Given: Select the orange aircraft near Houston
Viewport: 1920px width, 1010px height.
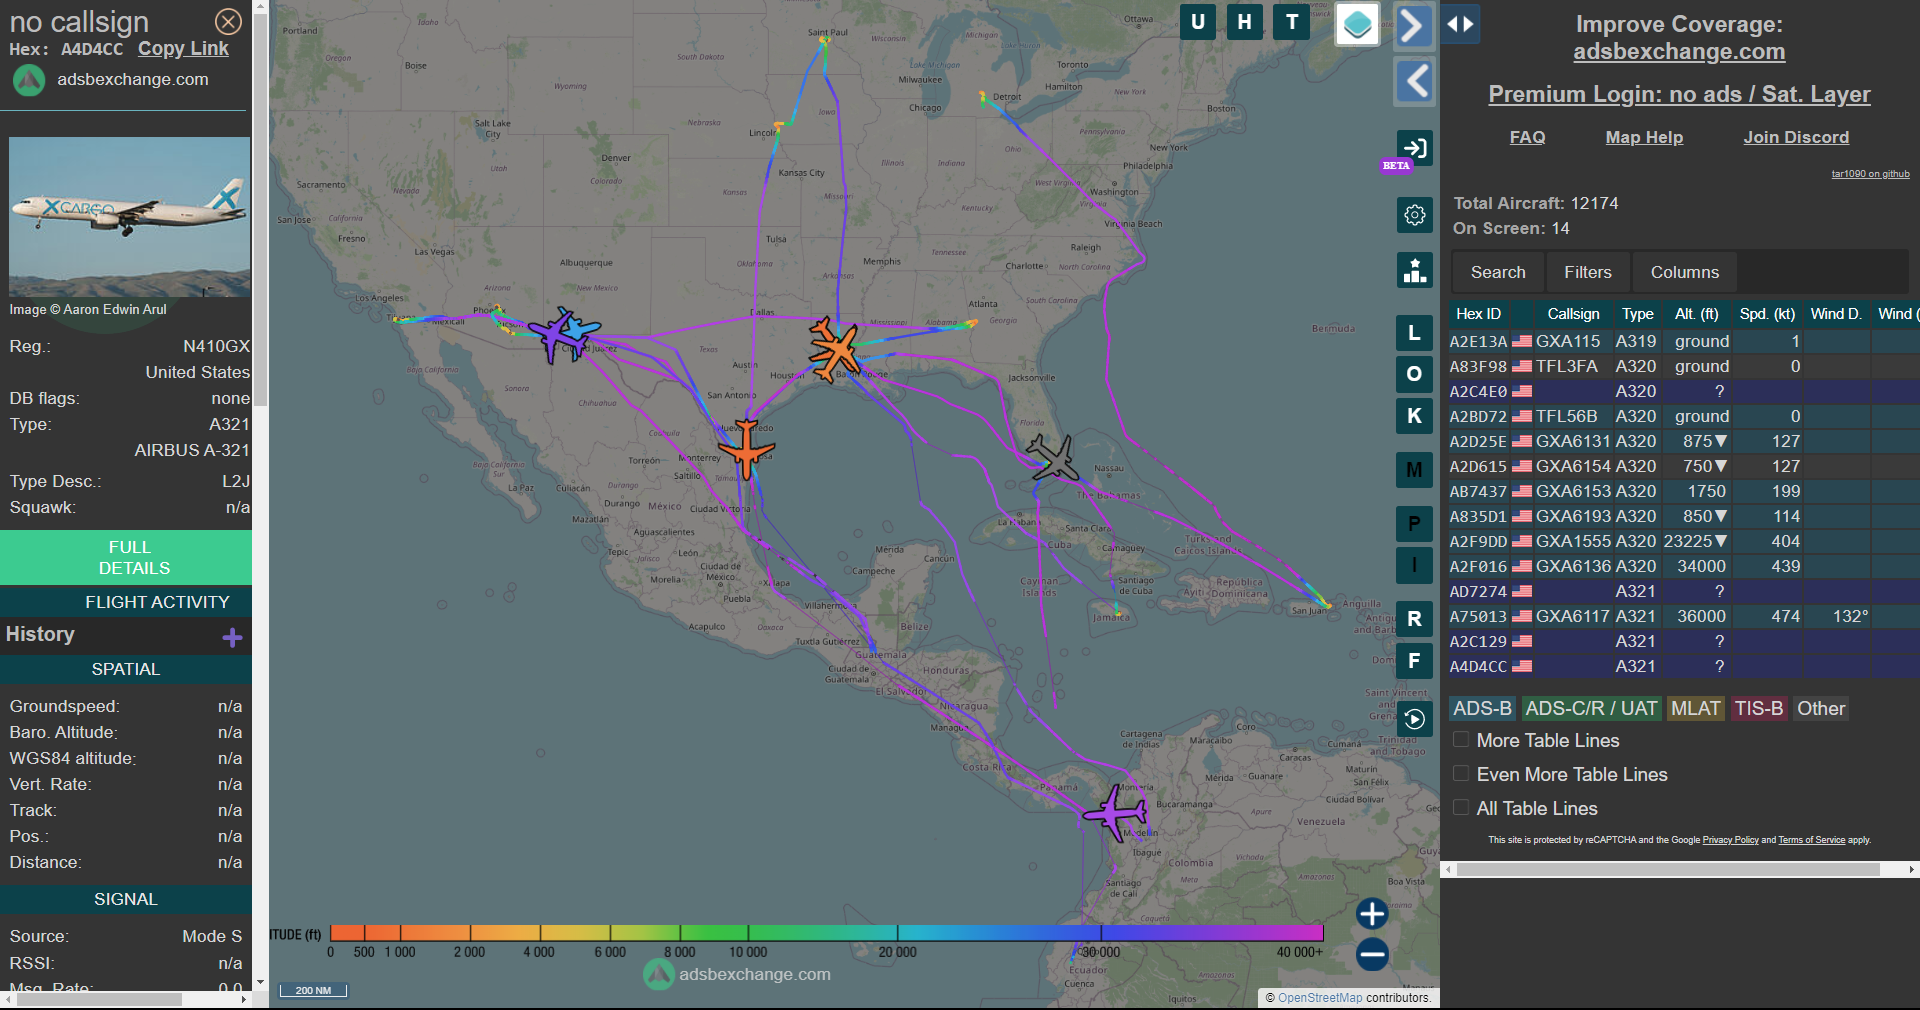Looking at the screenshot, I should (x=835, y=350).
